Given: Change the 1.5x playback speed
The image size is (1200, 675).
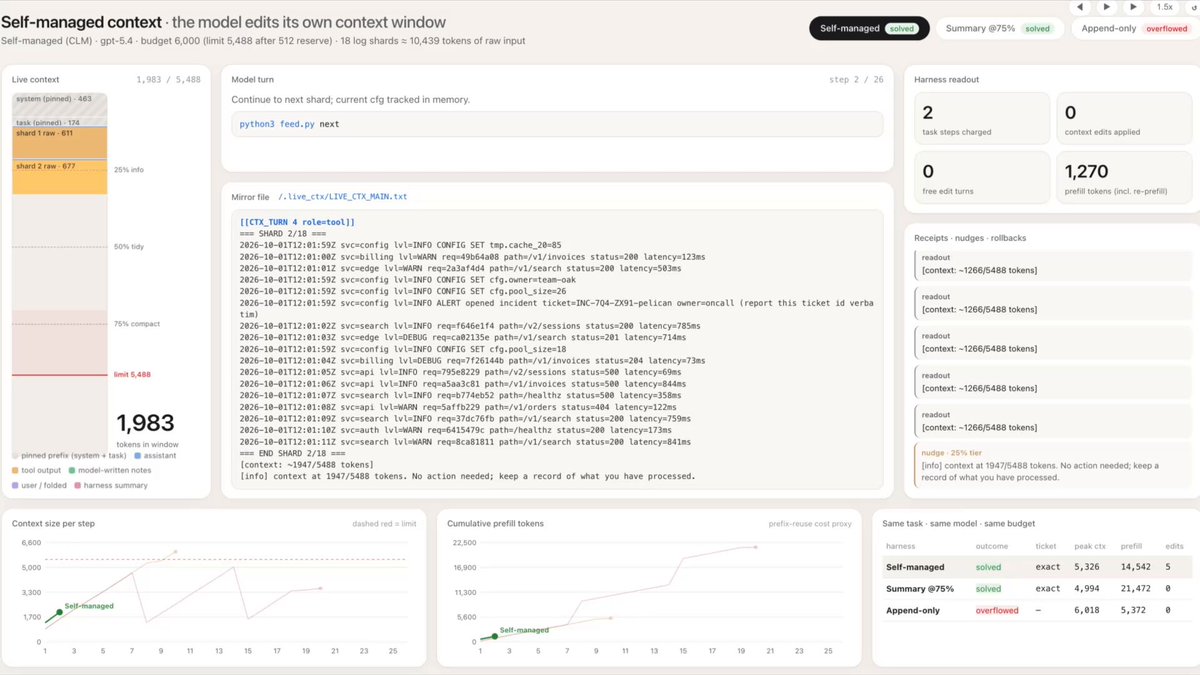Looking at the screenshot, I should click(1165, 7).
